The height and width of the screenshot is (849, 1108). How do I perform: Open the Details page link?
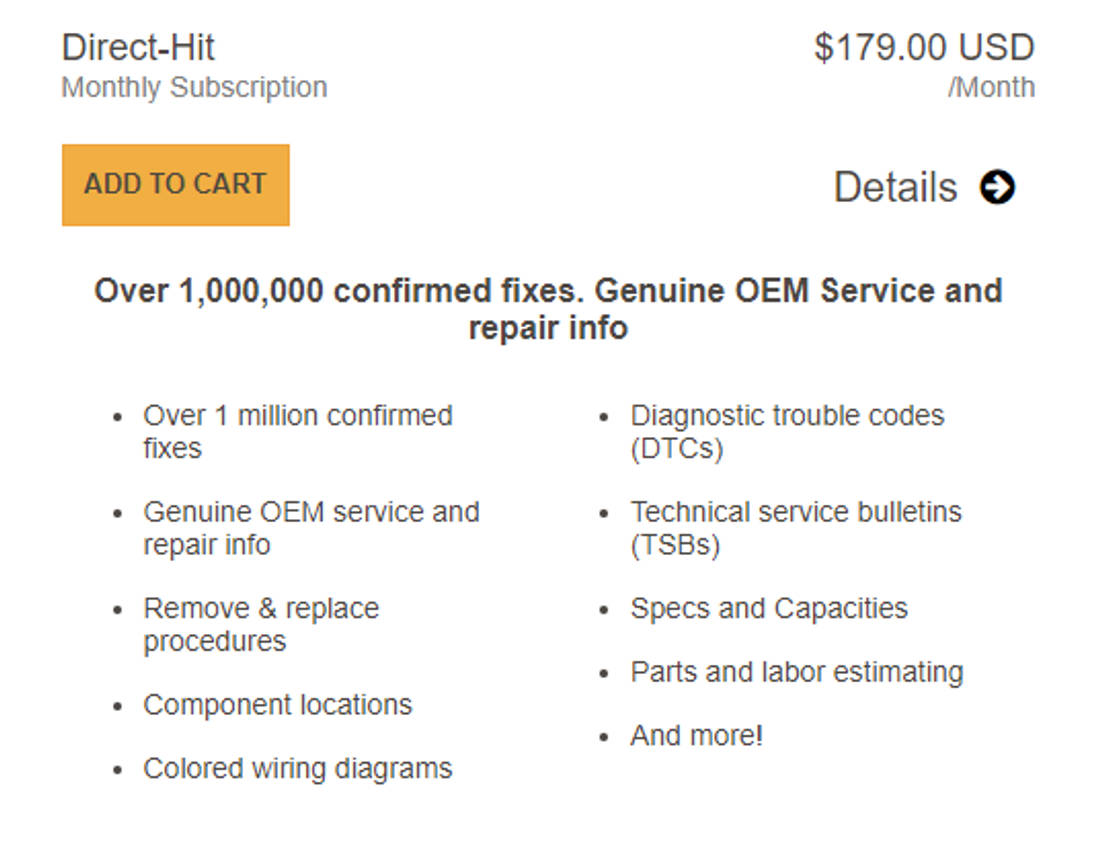pos(896,186)
